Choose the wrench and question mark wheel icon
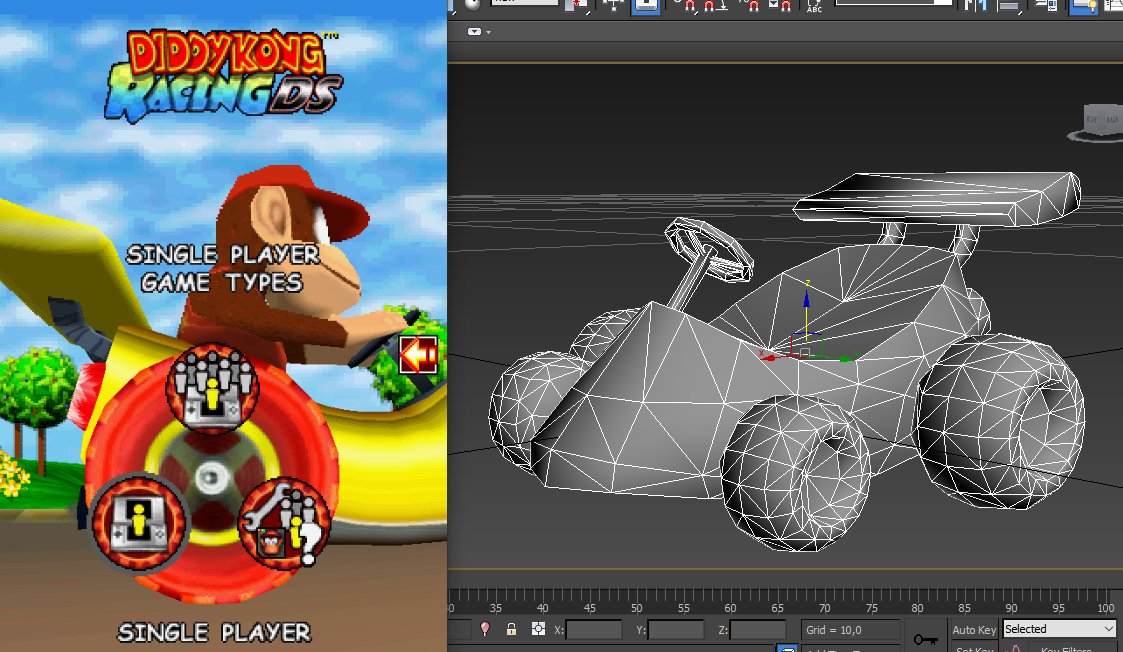Image resolution: width=1123 pixels, height=652 pixels. click(285, 523)
